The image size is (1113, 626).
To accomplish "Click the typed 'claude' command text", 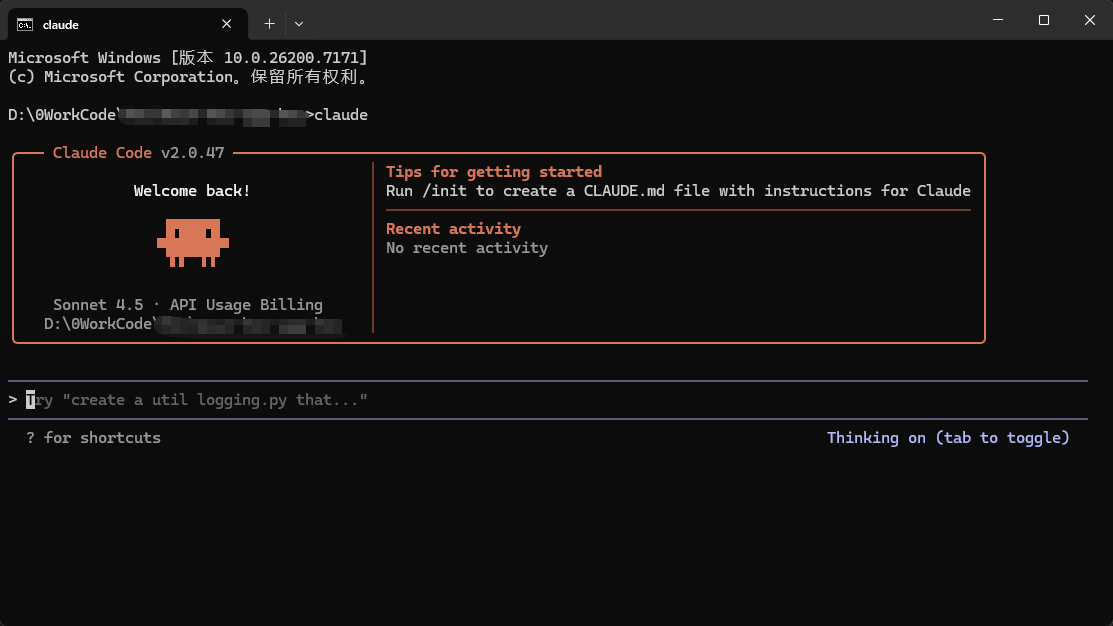I will click(341, 115).
